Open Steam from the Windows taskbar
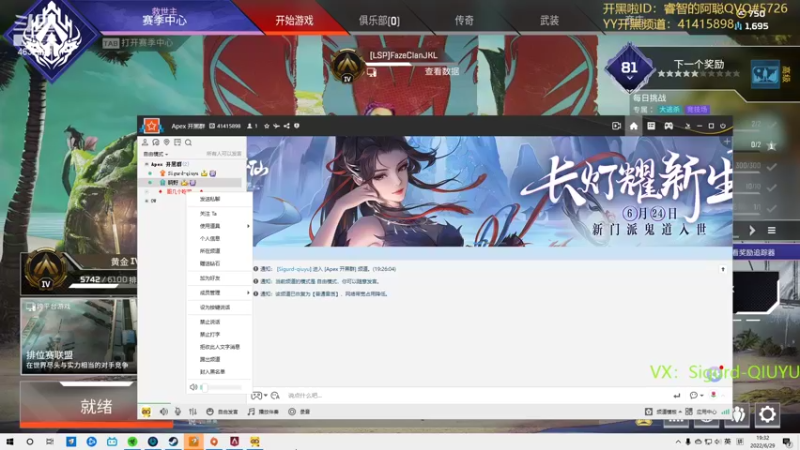The height and width of the screenshot is (450, 800). point(173,441)
